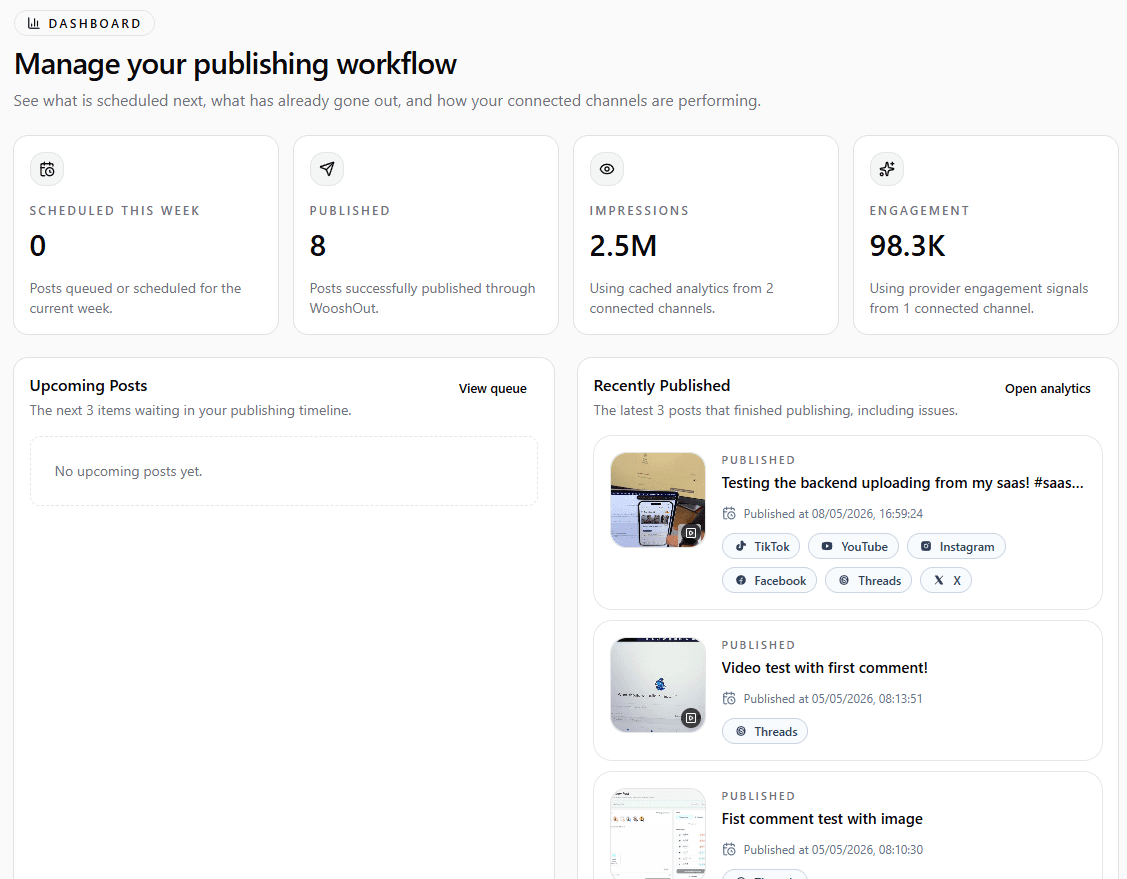The width and height of the screenshot is (1127, 879).
Task: Click video badge icon on the phone thumbnail
Action: point(691,533)
